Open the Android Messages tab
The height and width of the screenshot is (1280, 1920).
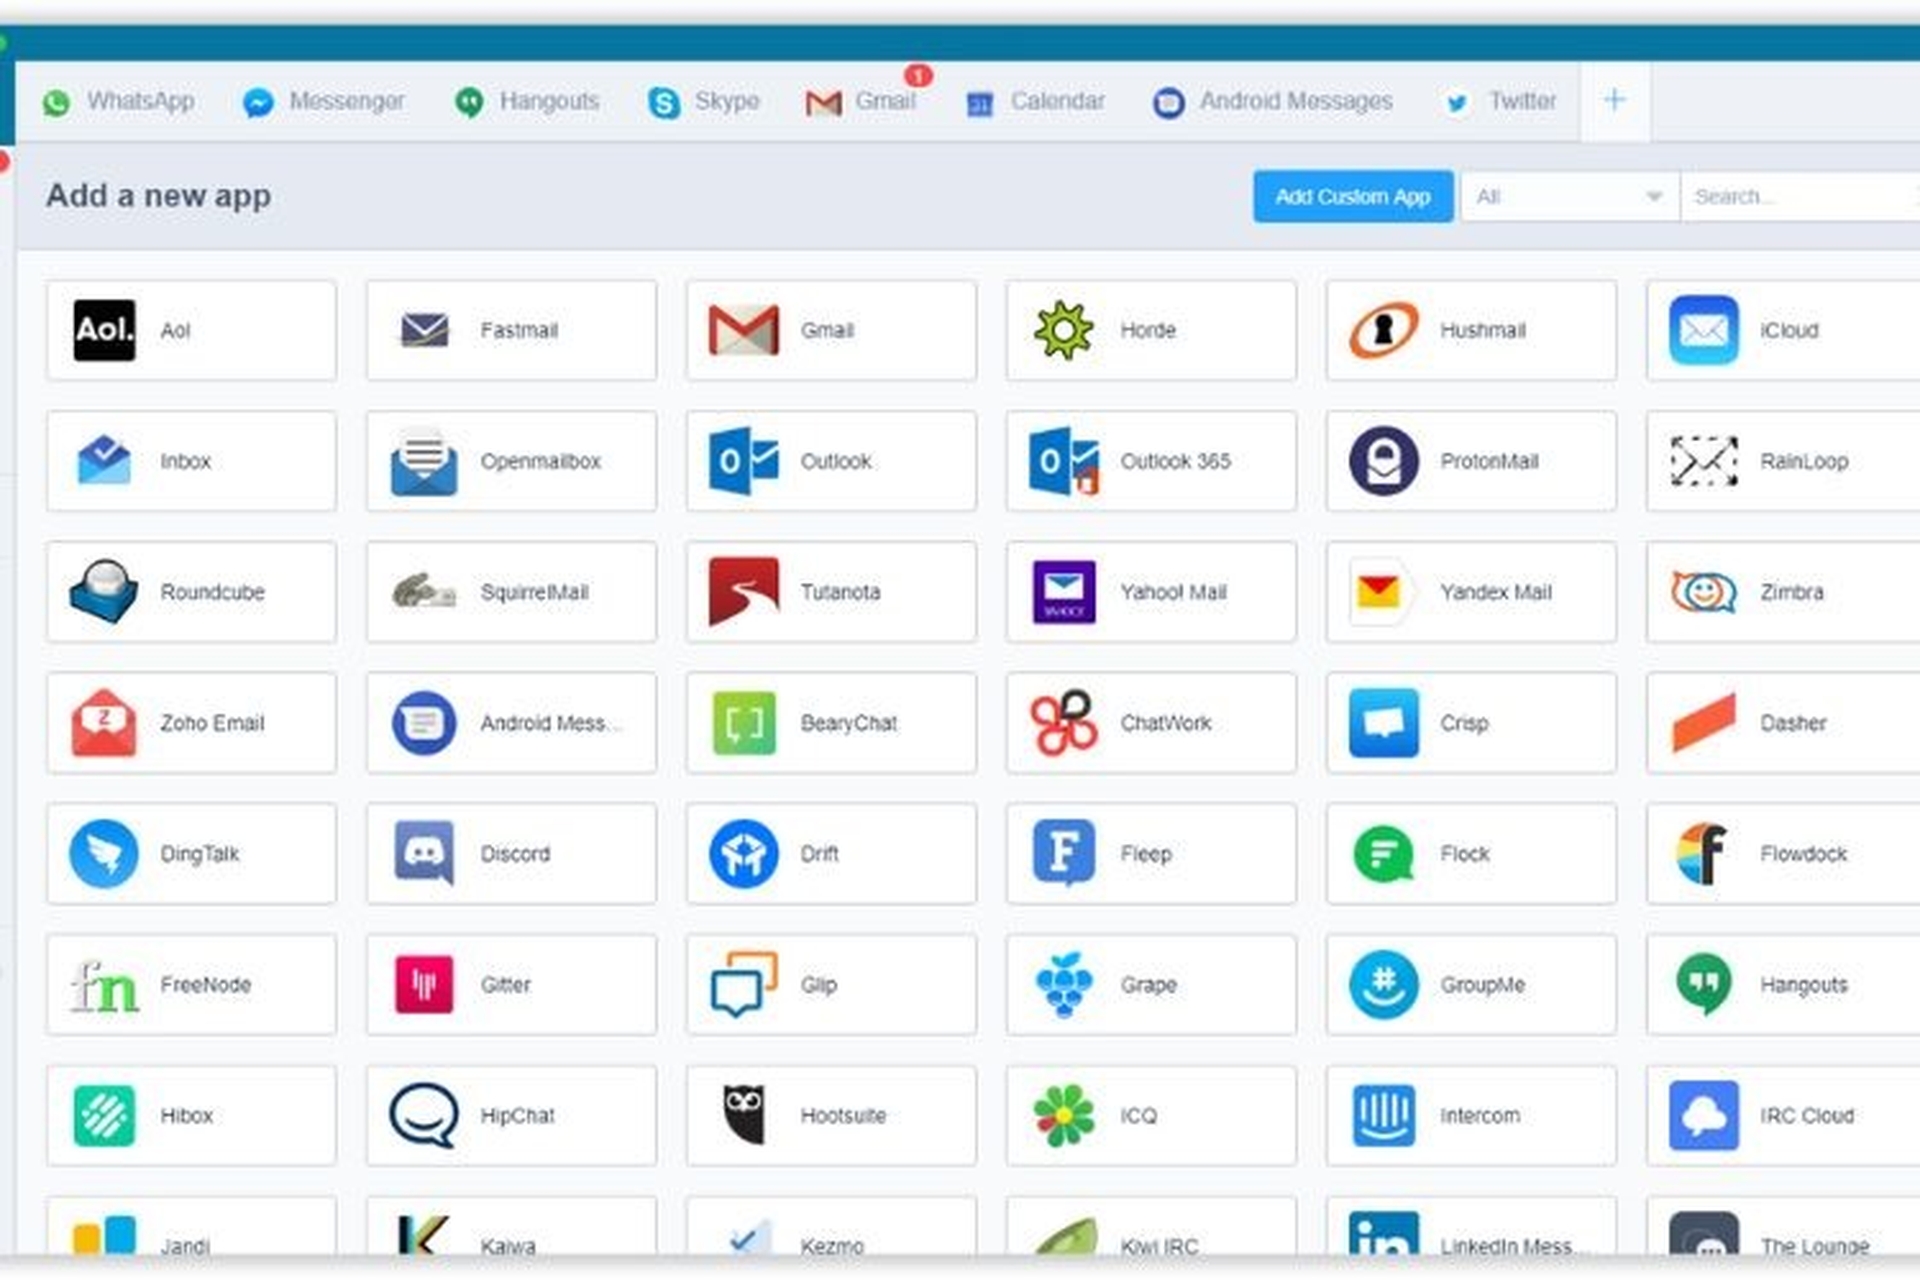click(x=1271, y=101)
